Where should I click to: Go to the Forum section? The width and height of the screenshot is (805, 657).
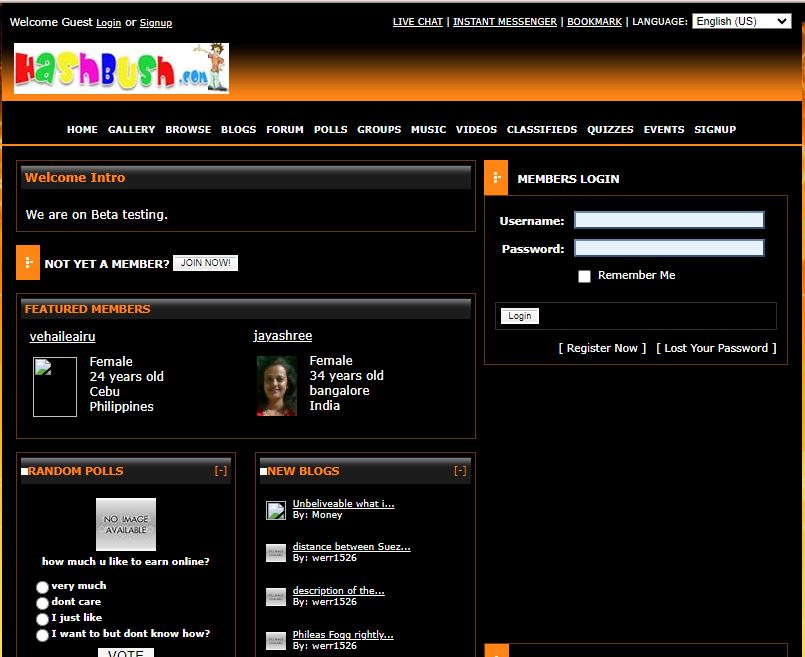285,129
